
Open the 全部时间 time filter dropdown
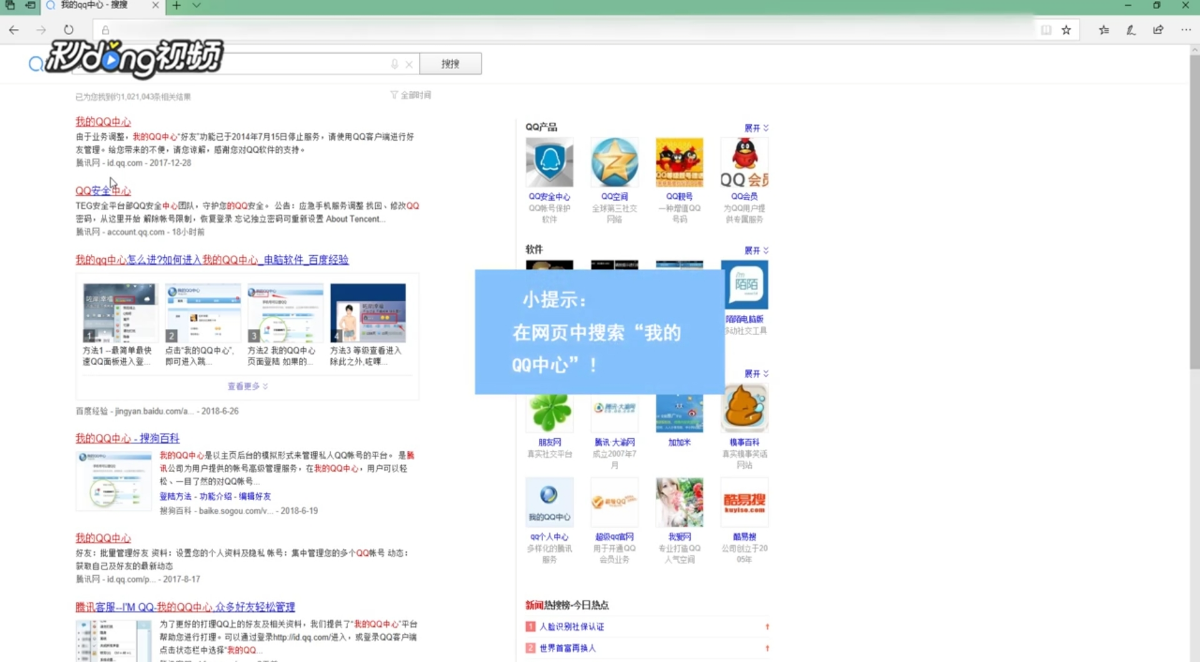tap(411, 95)
